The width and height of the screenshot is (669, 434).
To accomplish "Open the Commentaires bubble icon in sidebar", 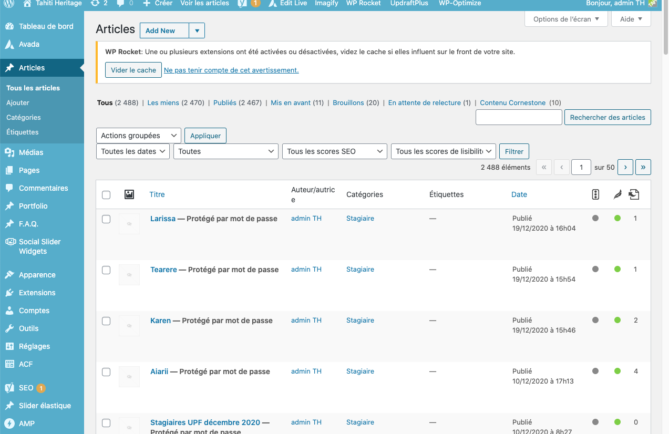I will pyautogui.click(x=9, y=188).
